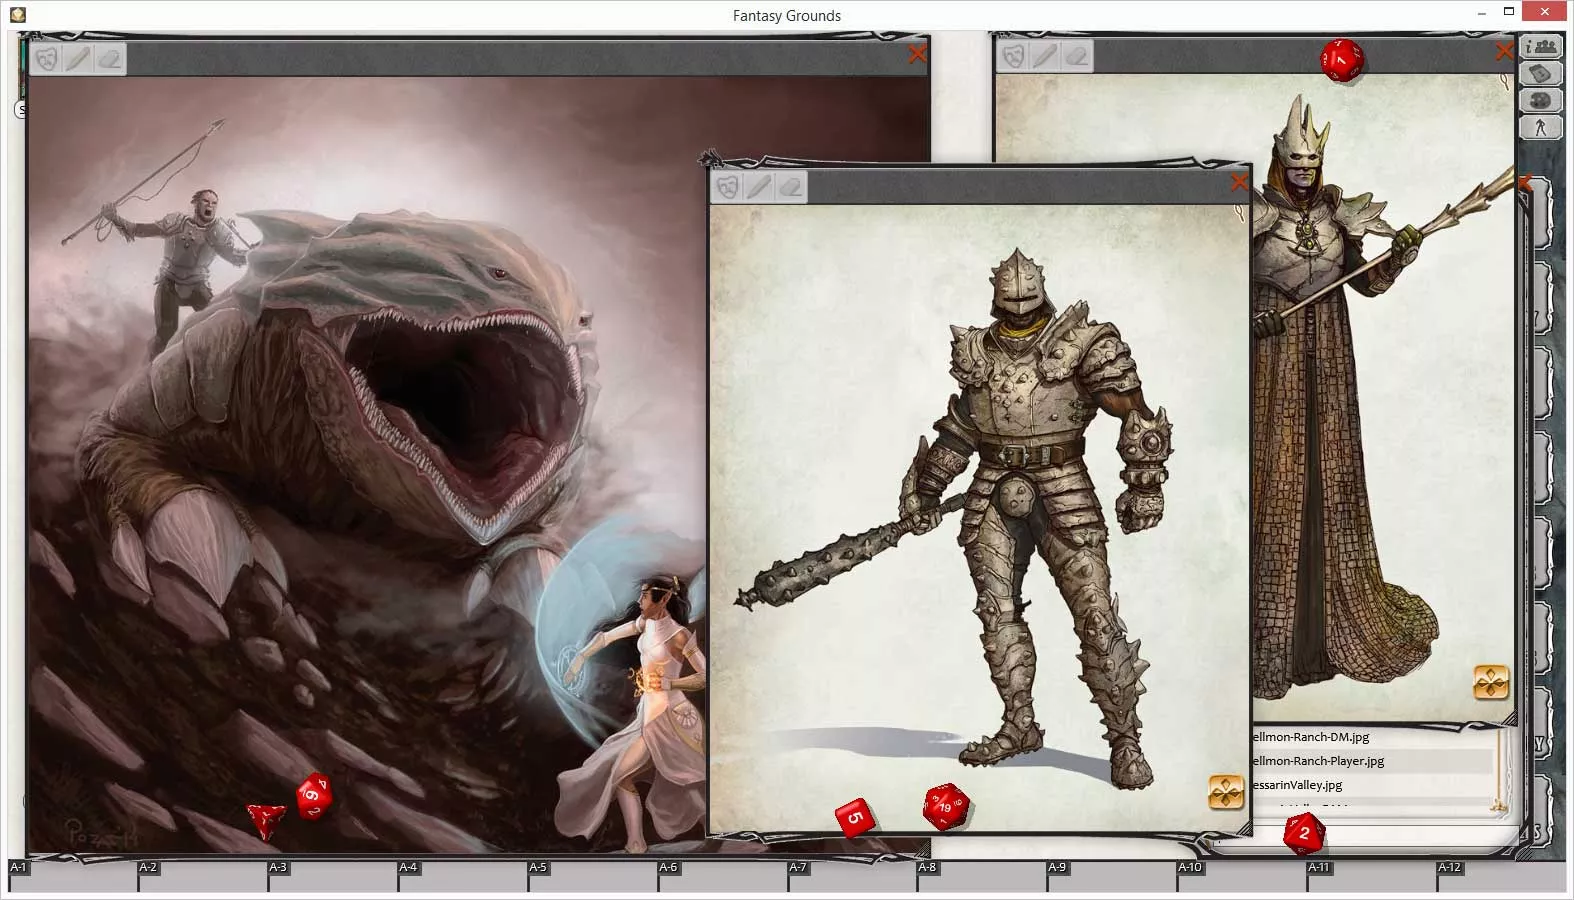Toggle the mask tool in the monster image window
Image resolution: width=1574 pixels, height=900 pixels.
pyautogui.click(x=47, y=59)
